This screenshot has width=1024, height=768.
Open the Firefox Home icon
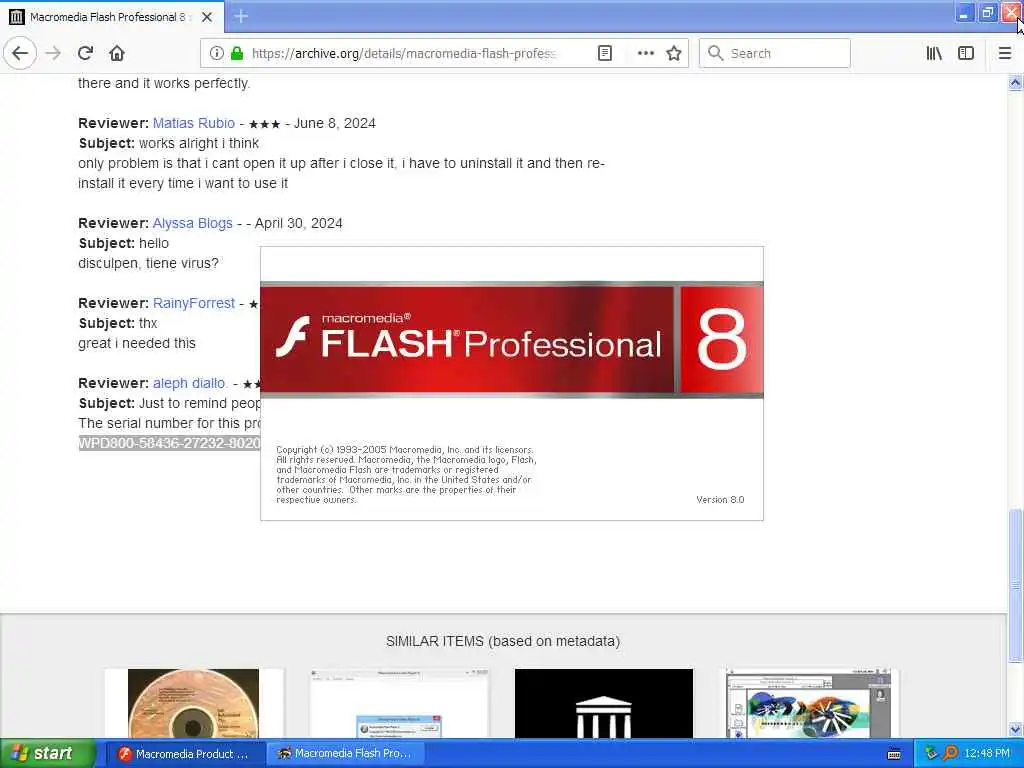117,53
